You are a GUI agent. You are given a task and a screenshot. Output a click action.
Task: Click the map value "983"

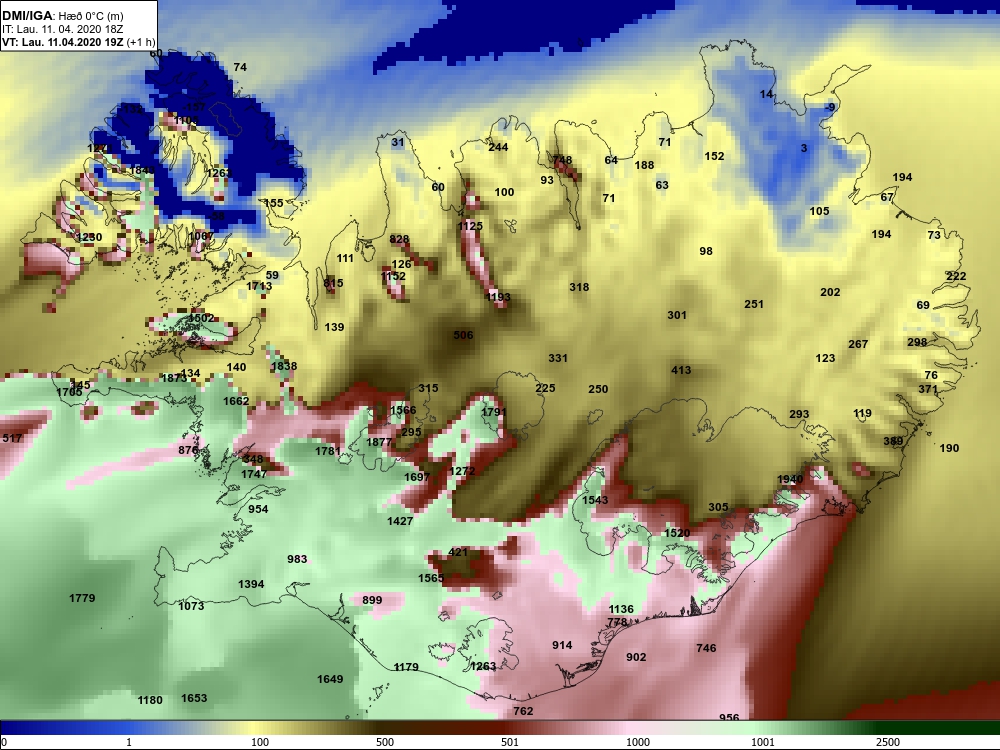(297, 559)
